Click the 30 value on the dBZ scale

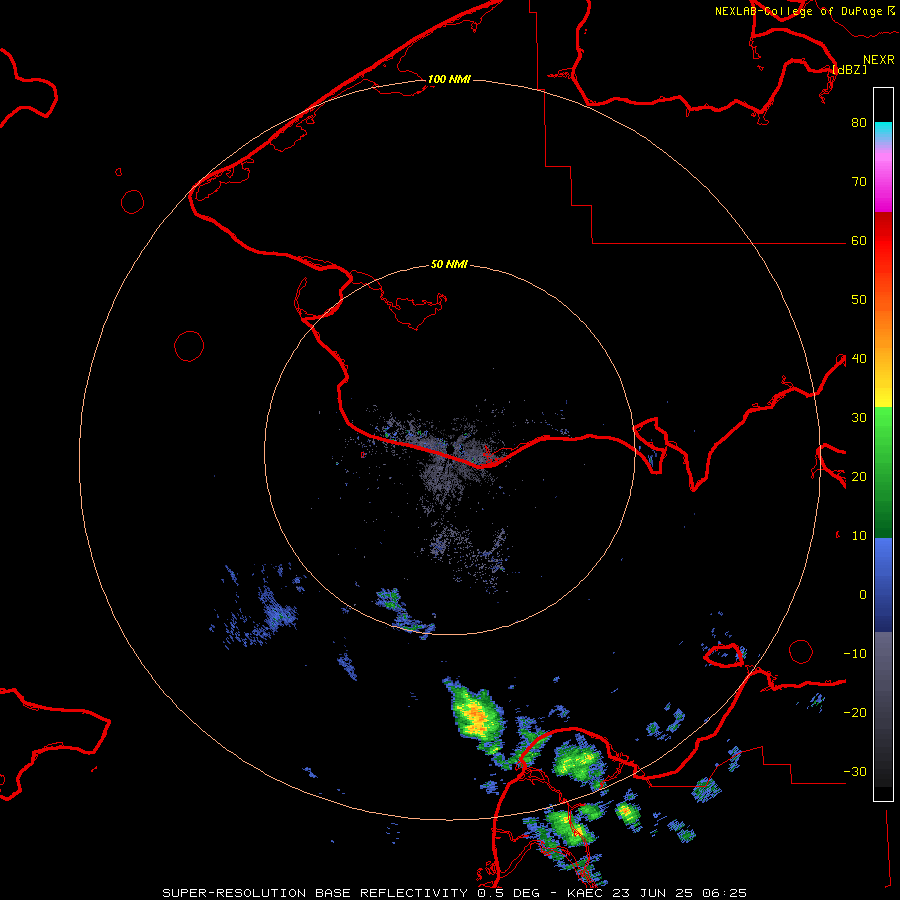pos(859,418)
